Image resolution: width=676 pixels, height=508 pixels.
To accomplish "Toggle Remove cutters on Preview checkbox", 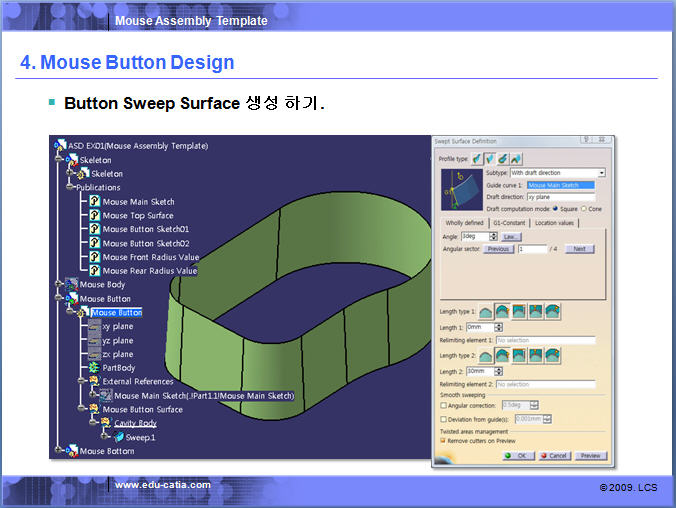I will [x=443, y=440].
